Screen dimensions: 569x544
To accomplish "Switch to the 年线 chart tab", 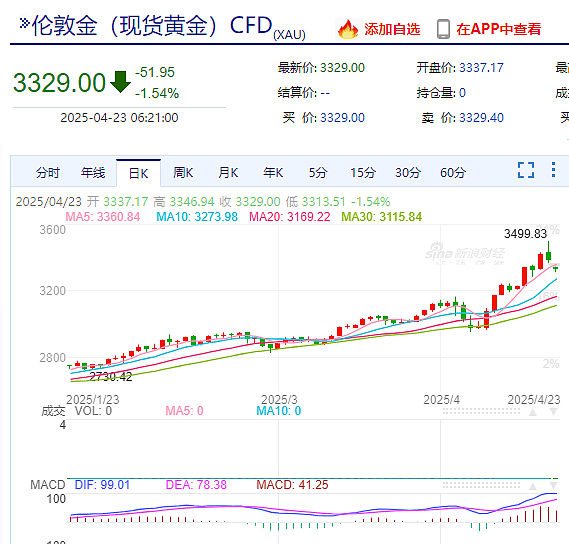I will pos(93,173).
